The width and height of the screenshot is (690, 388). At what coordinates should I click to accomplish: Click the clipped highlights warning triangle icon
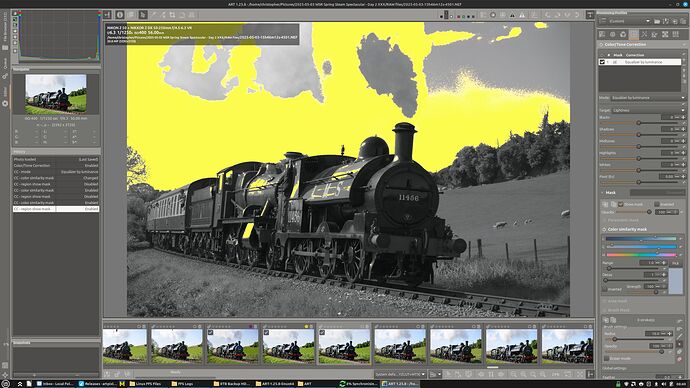tap(522, 15)
